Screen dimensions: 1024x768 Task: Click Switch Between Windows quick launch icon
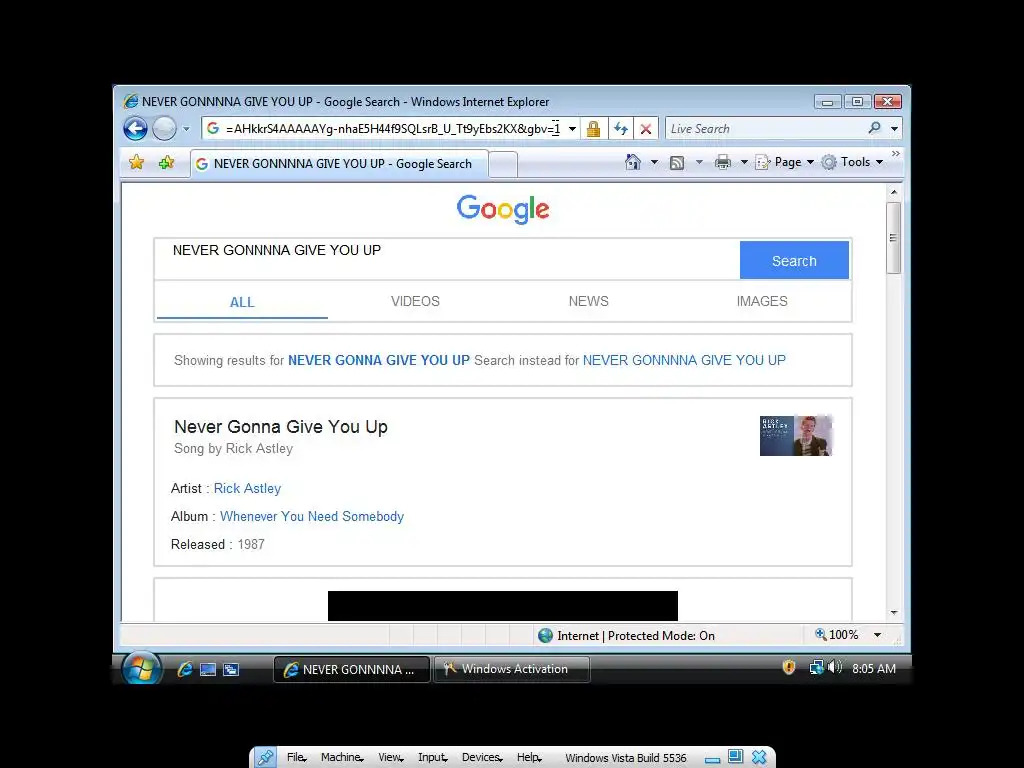coord(231,669)
